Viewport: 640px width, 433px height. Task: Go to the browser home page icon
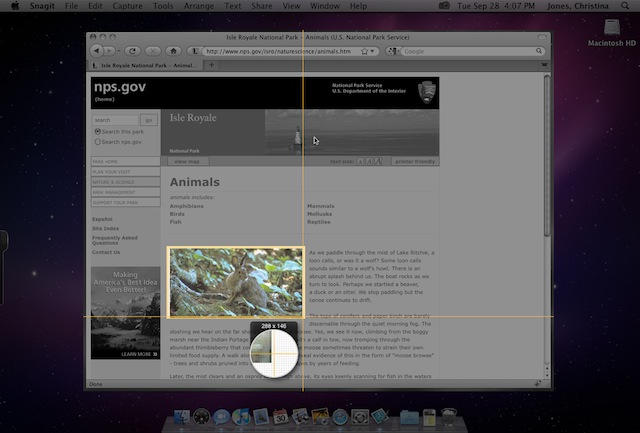[x=173, y=51]
